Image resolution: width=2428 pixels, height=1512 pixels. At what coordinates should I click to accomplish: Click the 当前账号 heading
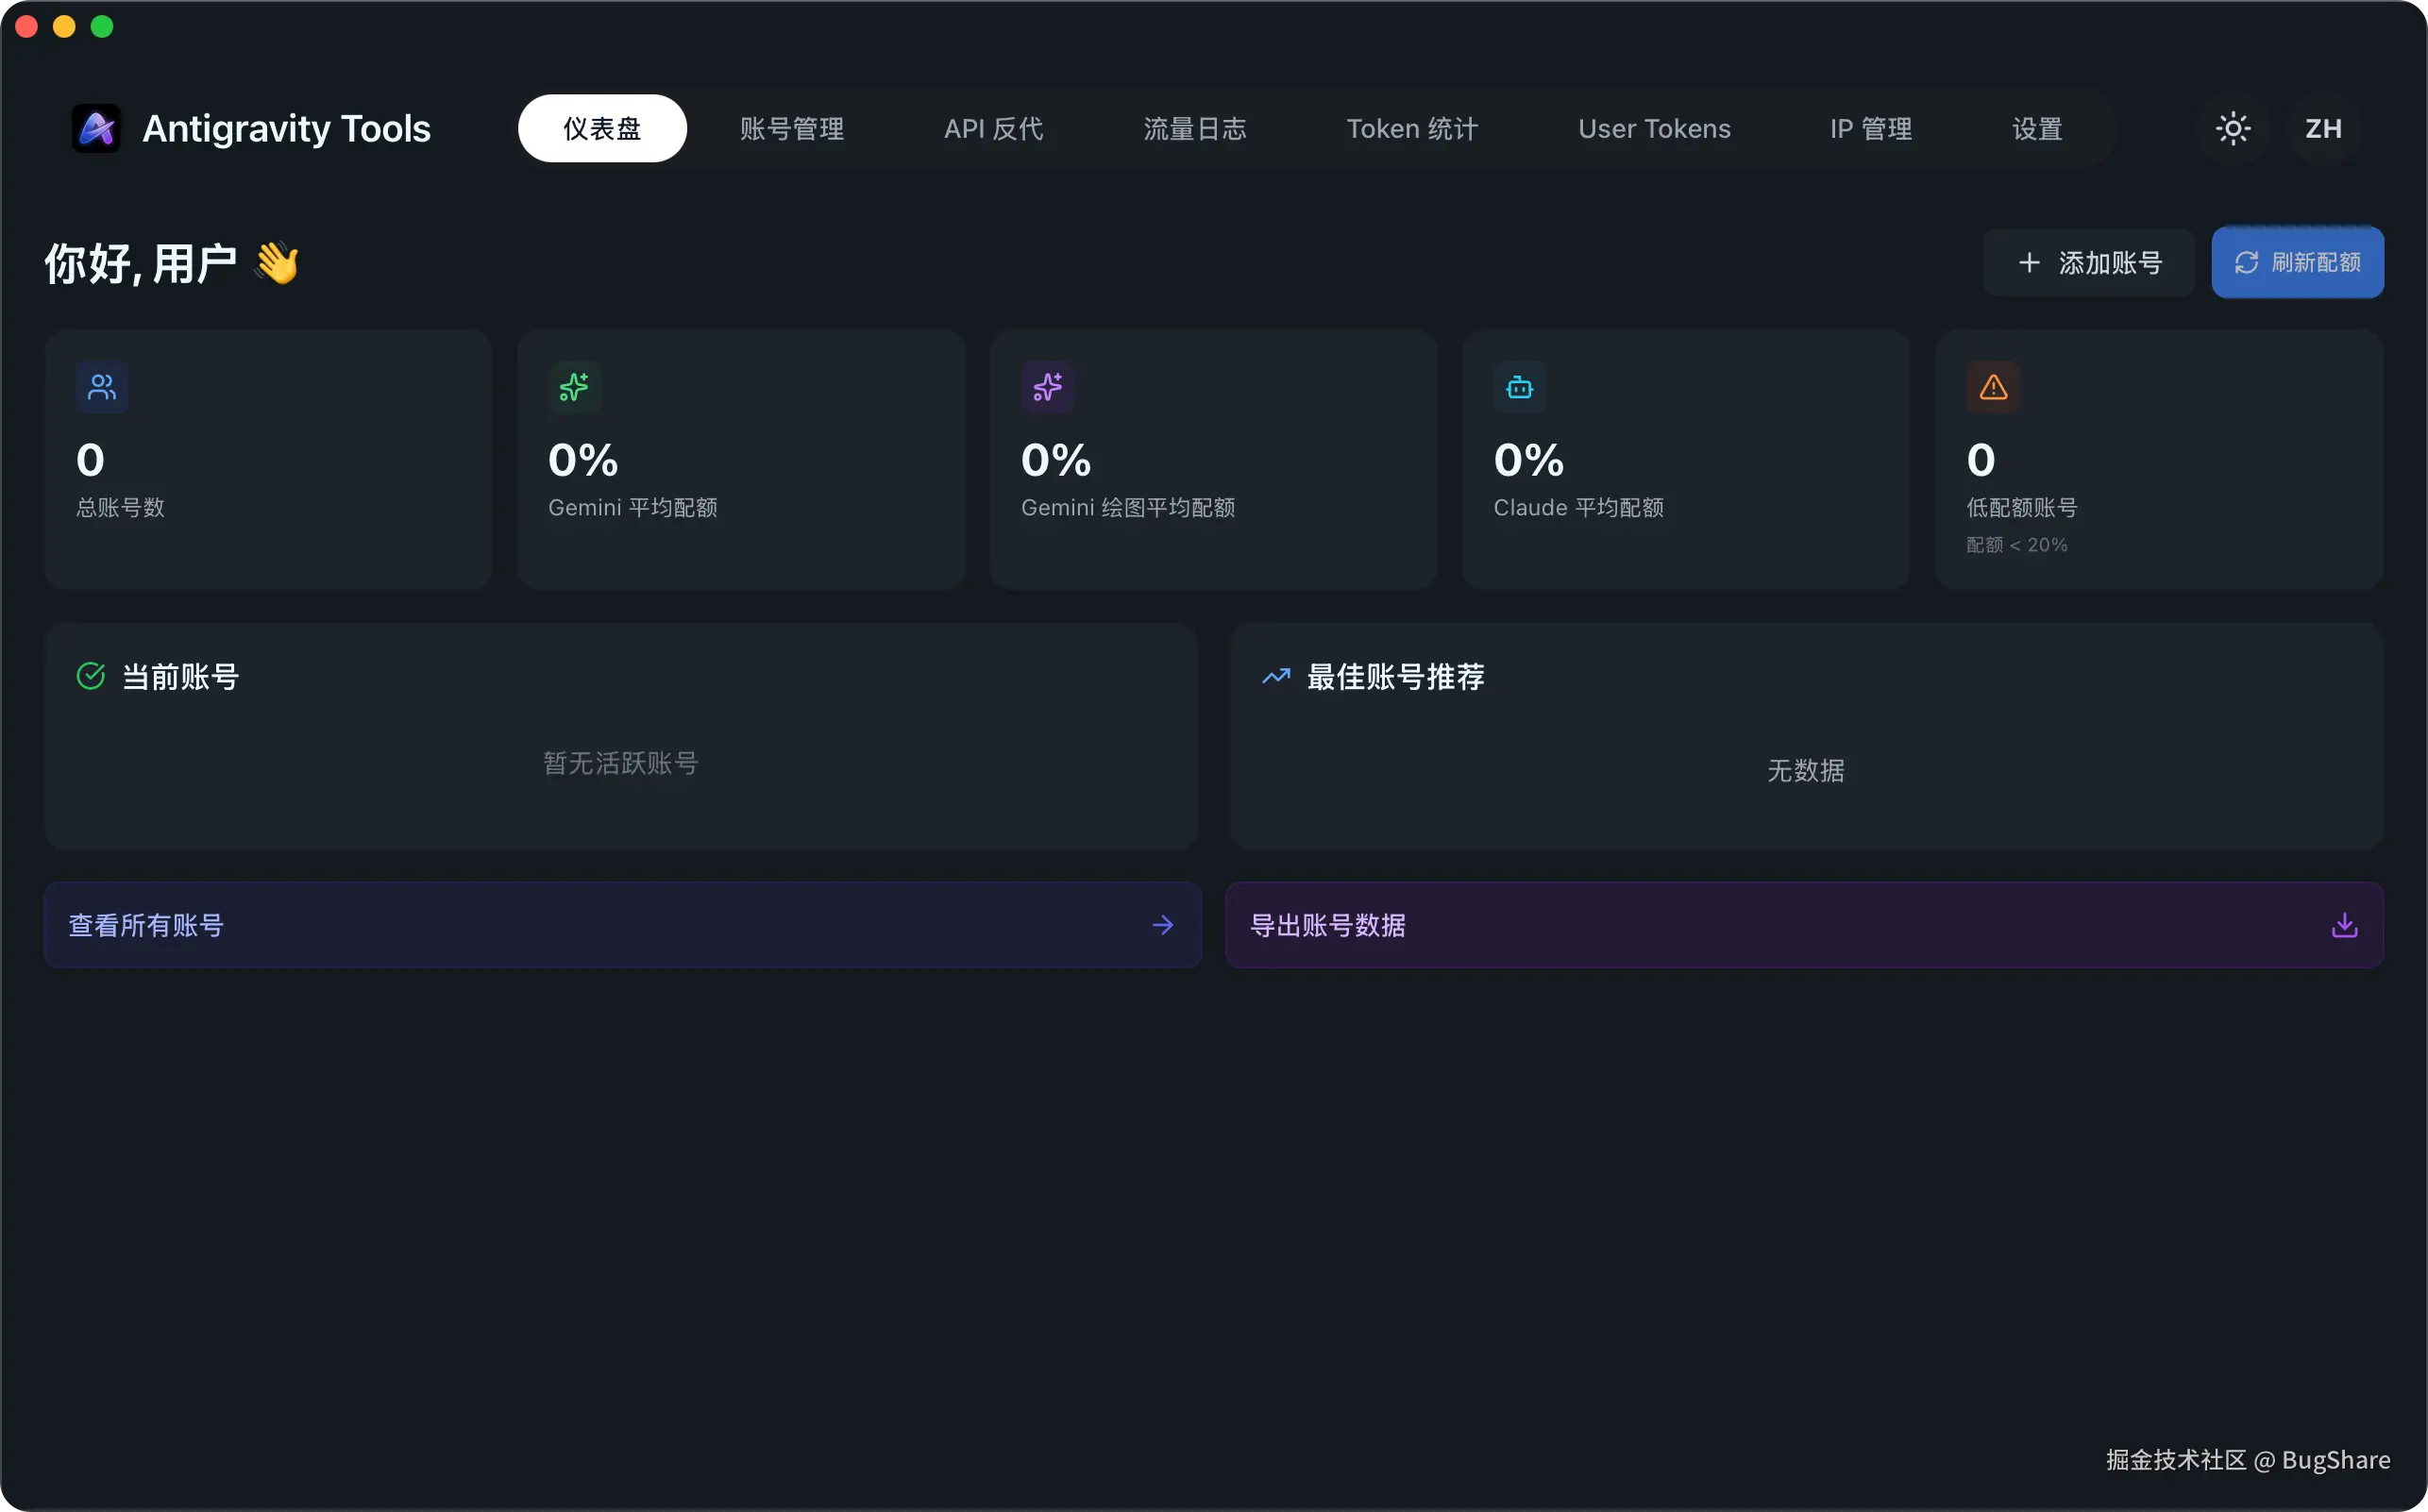tap(180, 677)
